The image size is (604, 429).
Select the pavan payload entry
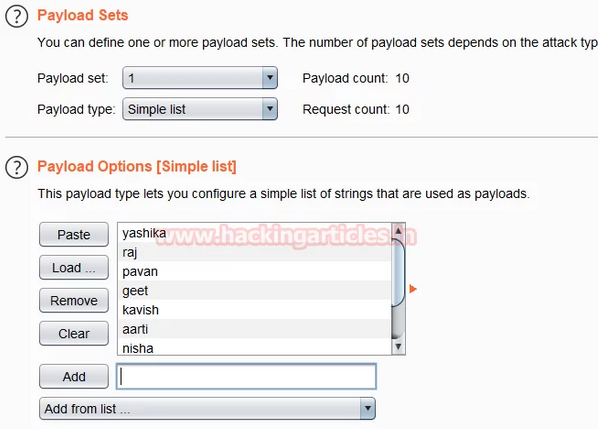[253, 272]
